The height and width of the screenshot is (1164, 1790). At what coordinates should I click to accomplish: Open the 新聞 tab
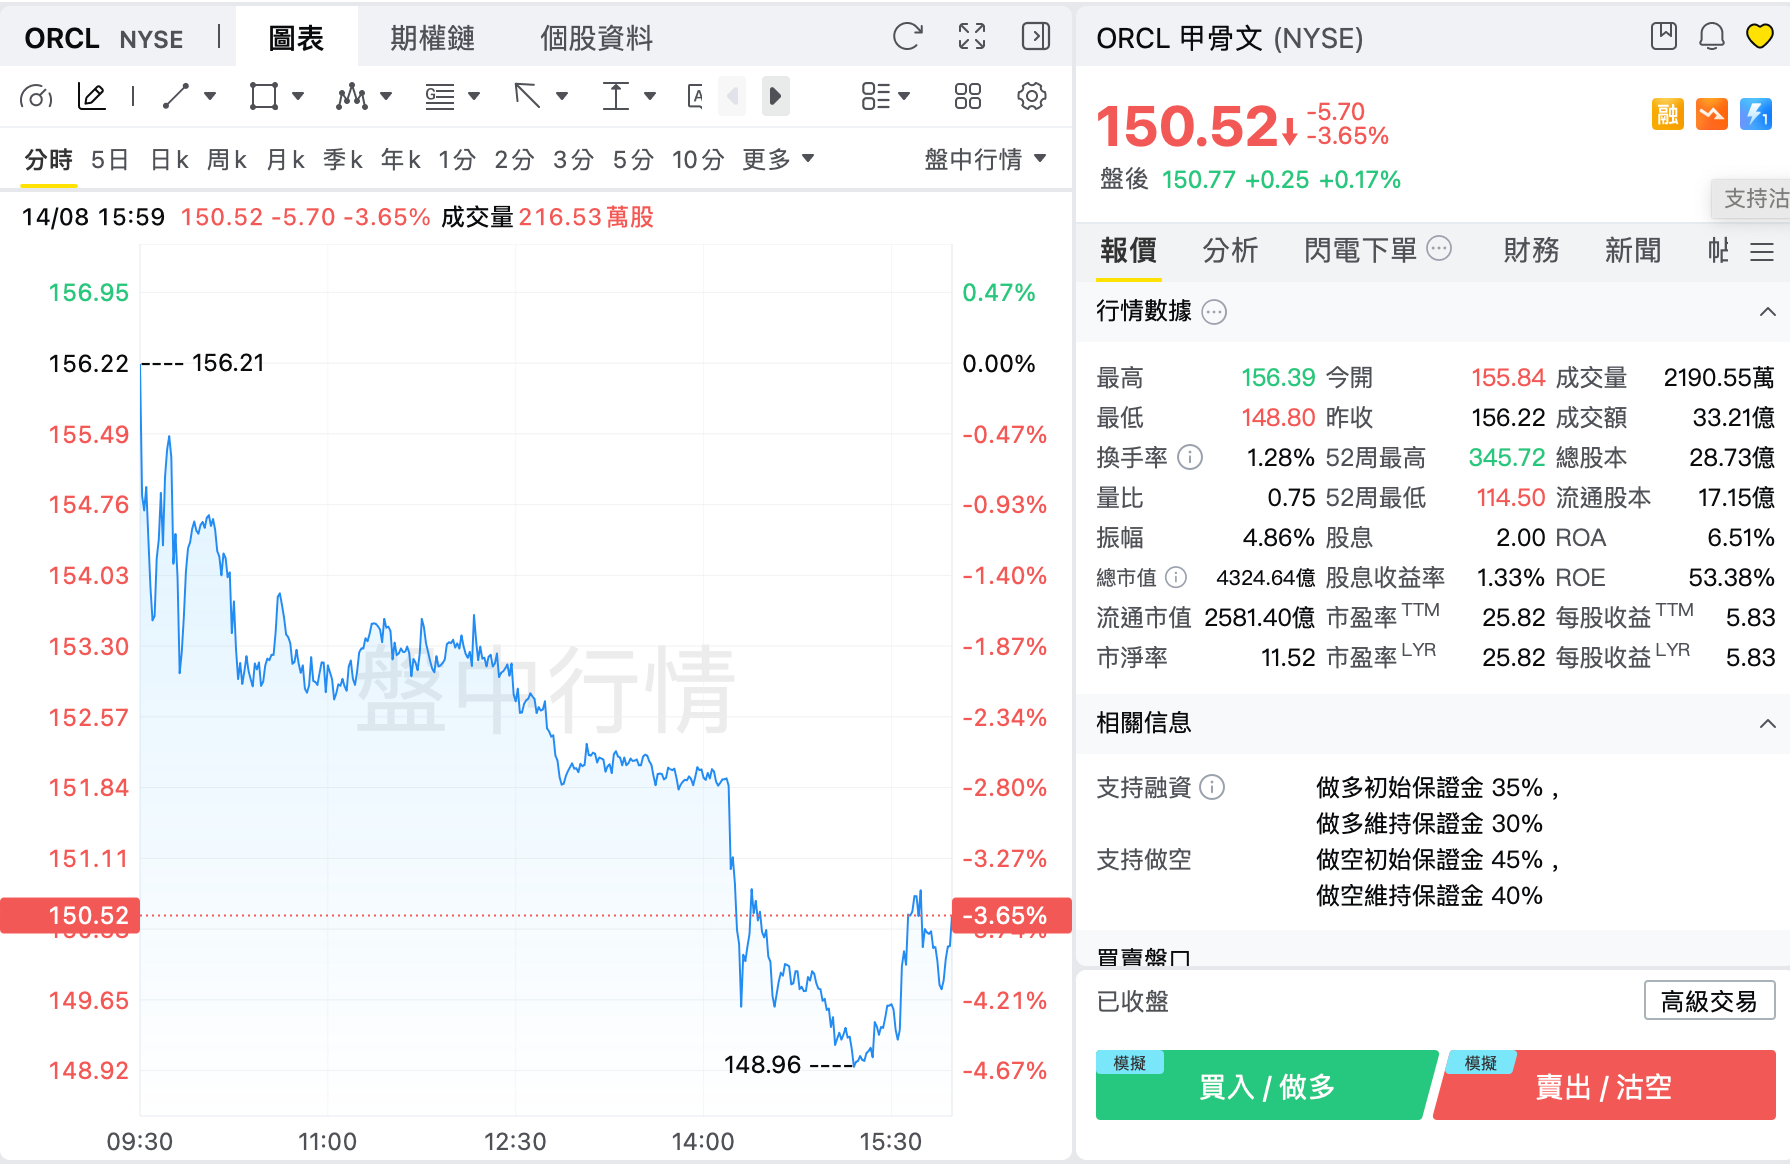1633,250
